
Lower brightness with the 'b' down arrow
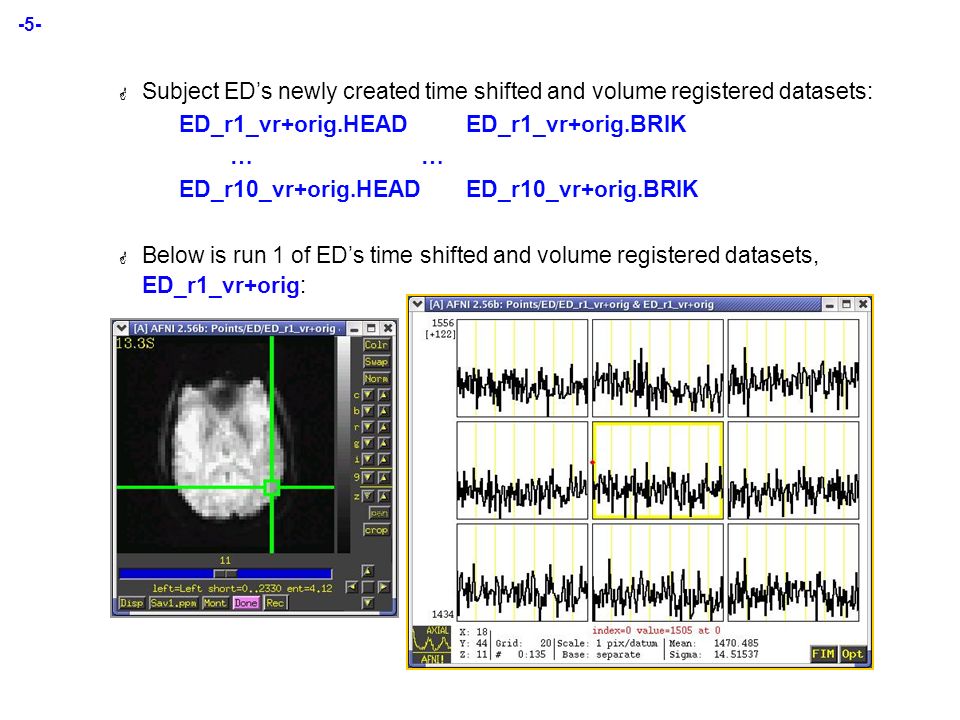pyautogui.click(x=368, y=411)
